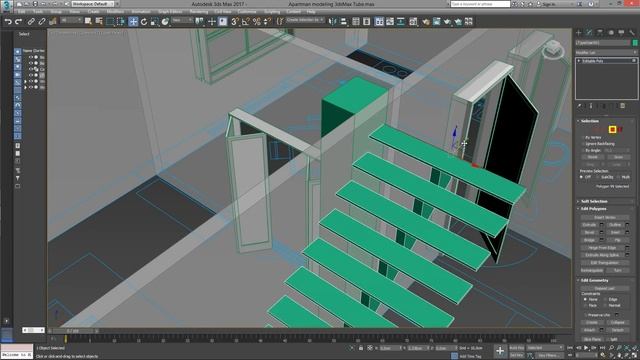Open the Create Selection Set dropdown
The image size is (640, 360).
pyautogui.click(x=305, y=20)
